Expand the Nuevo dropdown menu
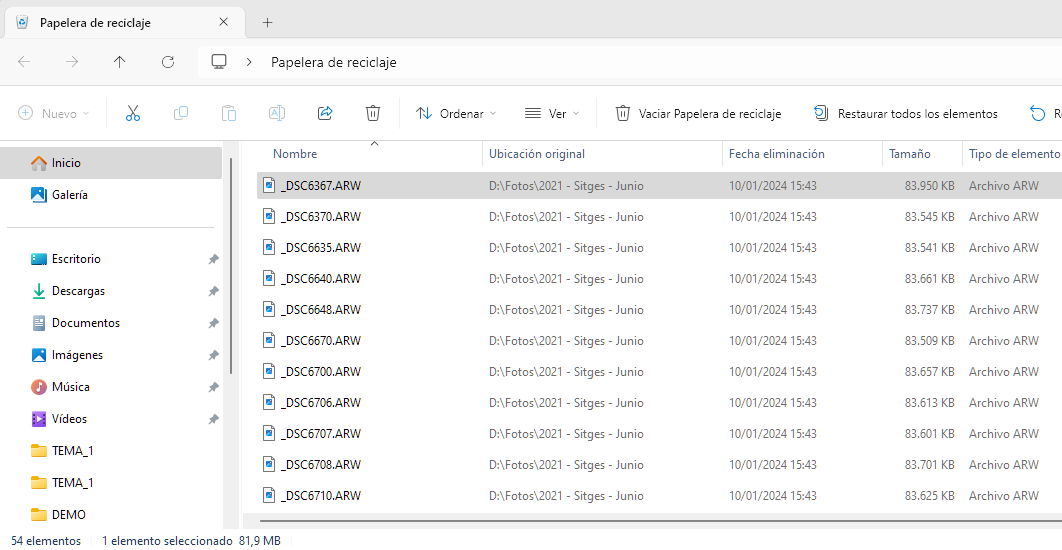The width and height of the screenshot is (1062, 550). point(54,114)
